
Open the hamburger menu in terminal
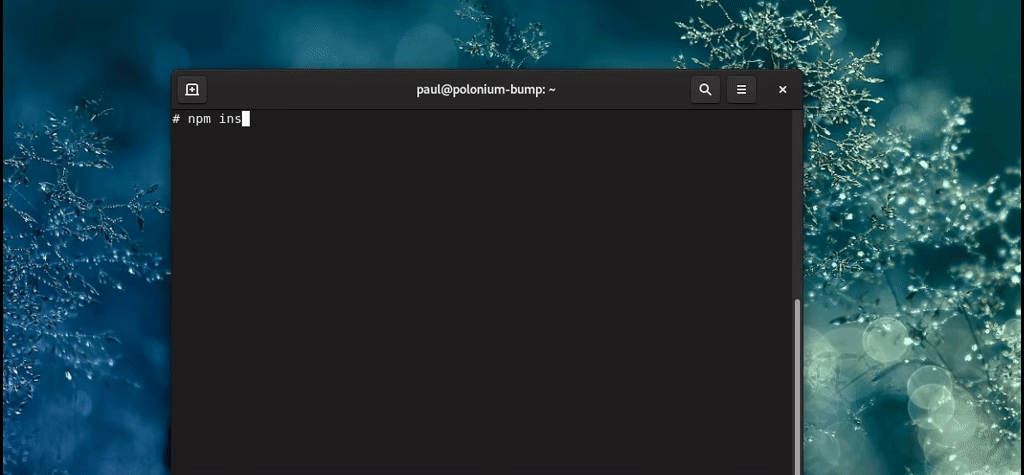tap(741, 90)
